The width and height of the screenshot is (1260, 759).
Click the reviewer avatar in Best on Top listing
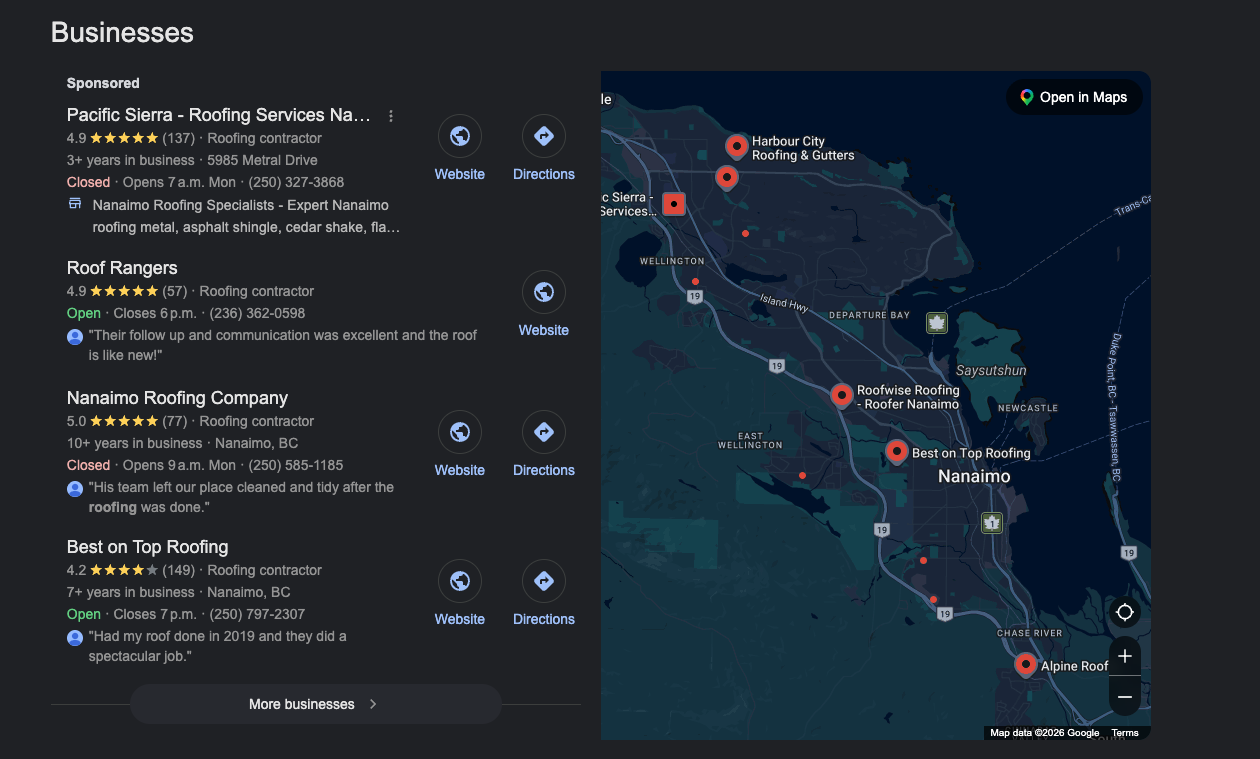coord(75,638)
